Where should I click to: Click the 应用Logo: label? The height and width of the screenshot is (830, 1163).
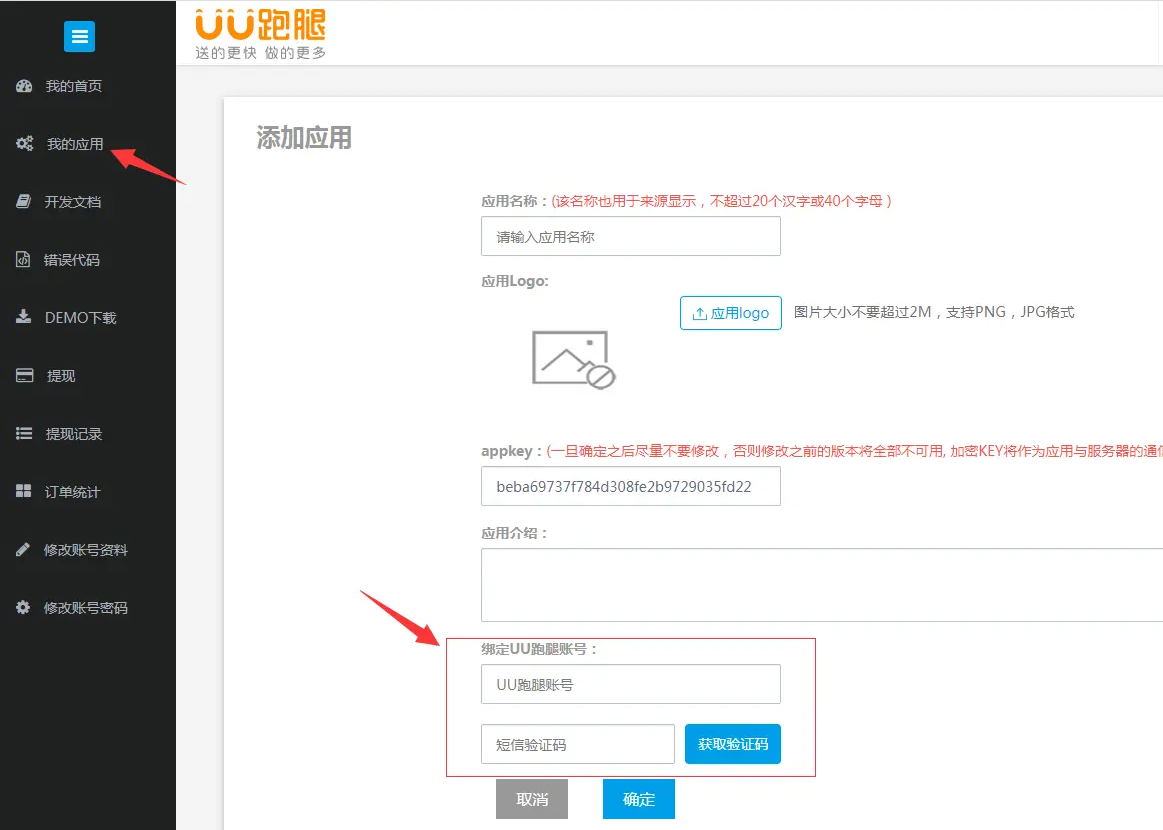click(x=515, y=281)
